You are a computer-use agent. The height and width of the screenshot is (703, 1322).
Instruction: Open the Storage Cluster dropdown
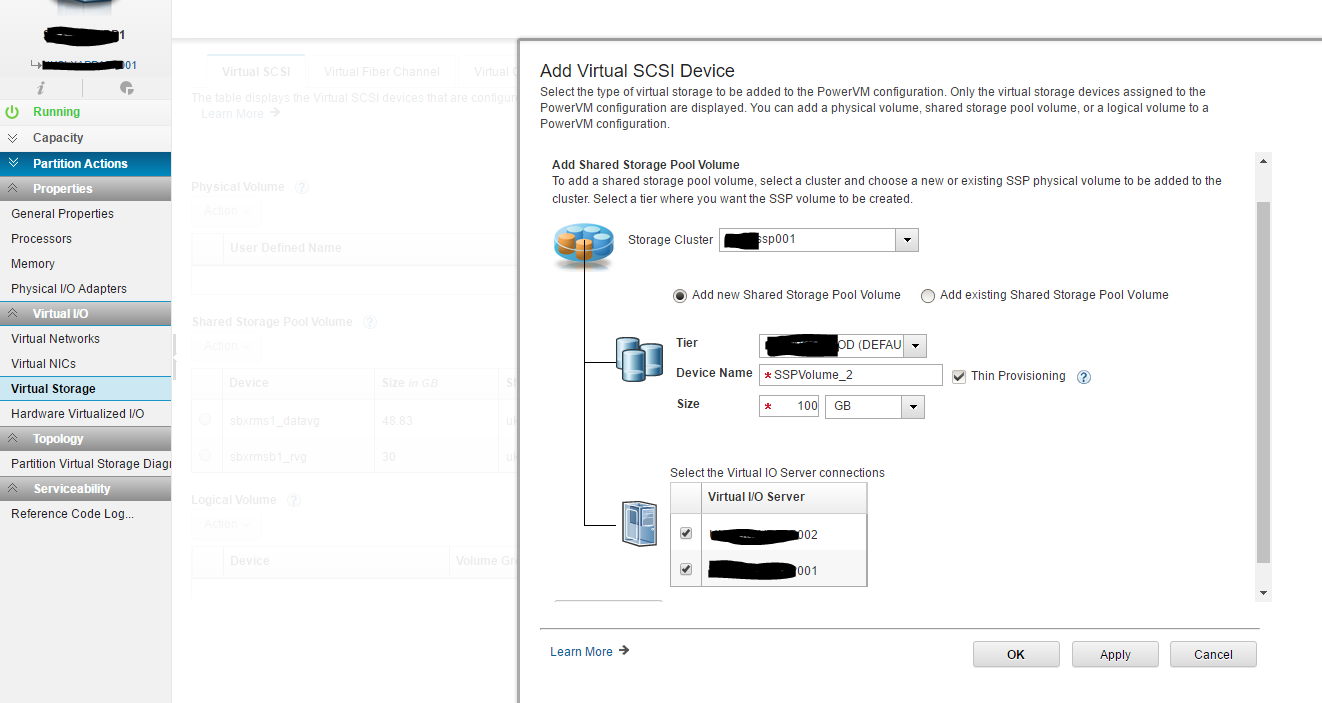[906, 240]
